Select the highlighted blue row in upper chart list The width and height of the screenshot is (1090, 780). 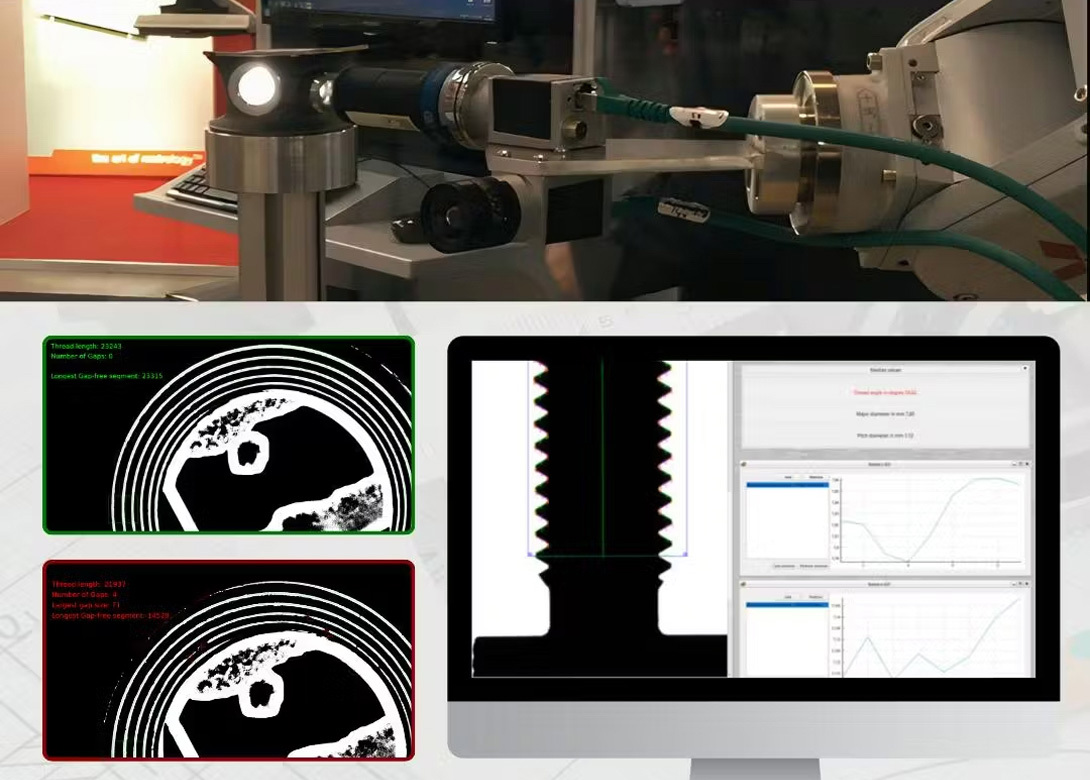[788, 485]
